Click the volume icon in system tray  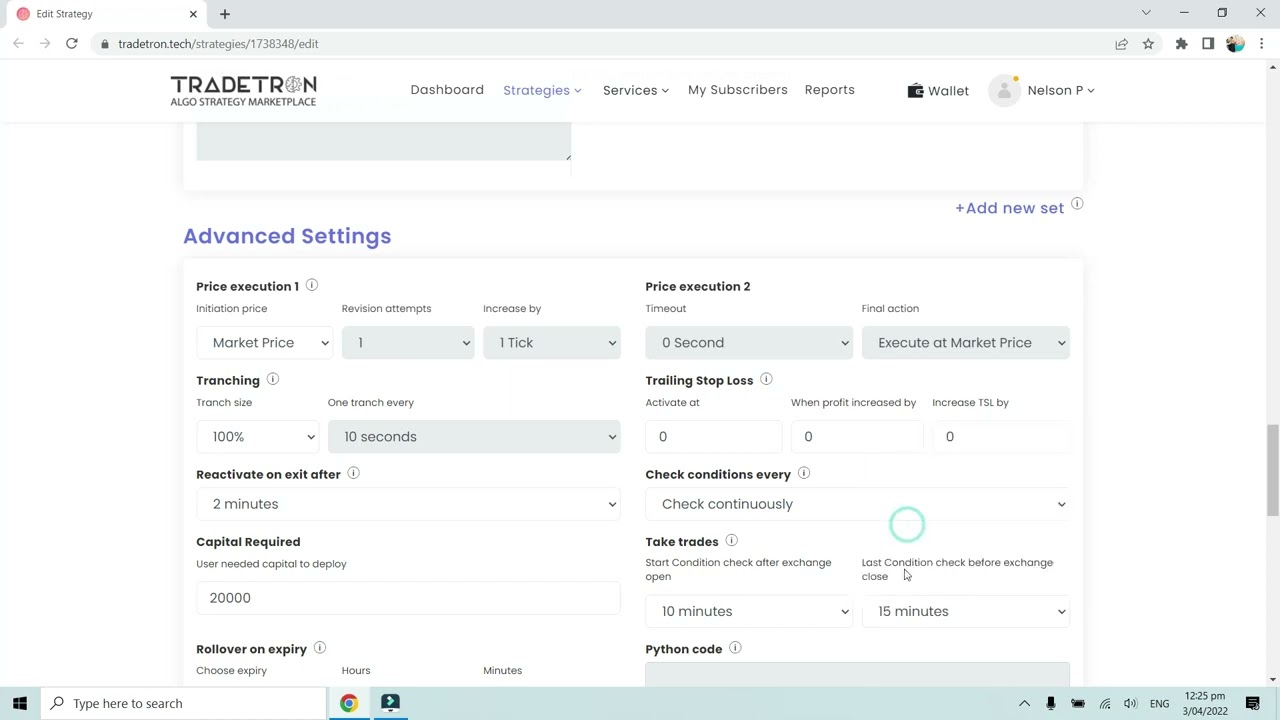pyautogui.click(x=1130, y=703)
